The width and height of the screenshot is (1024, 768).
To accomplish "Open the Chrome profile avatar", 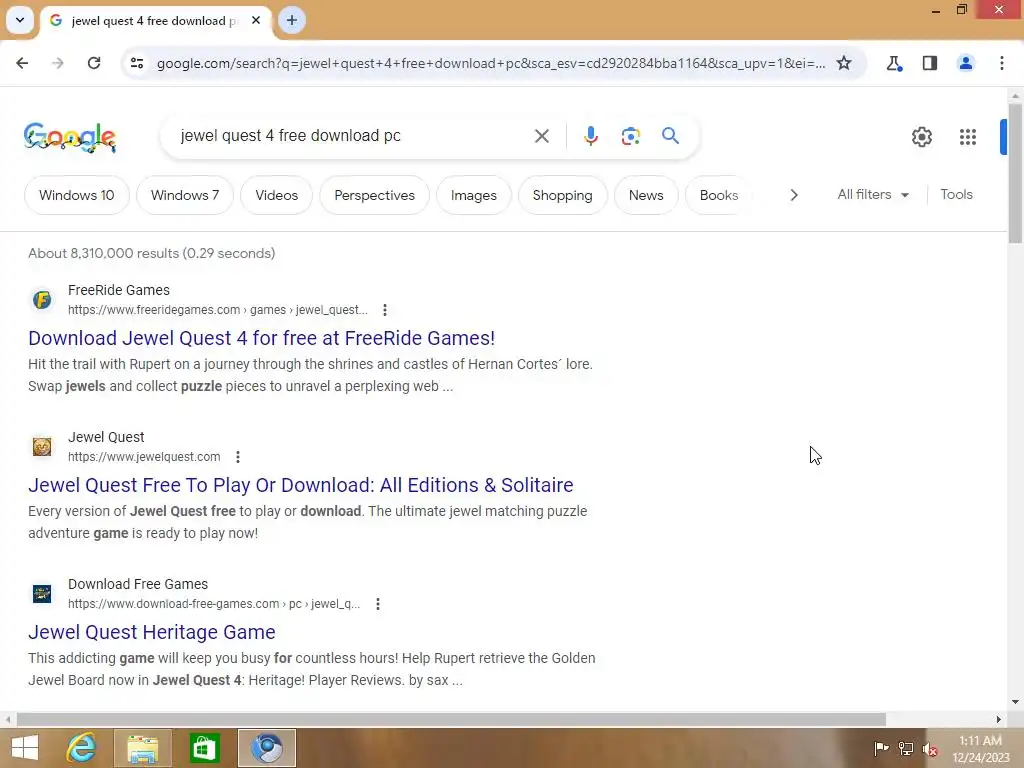I will coord(965,63).
